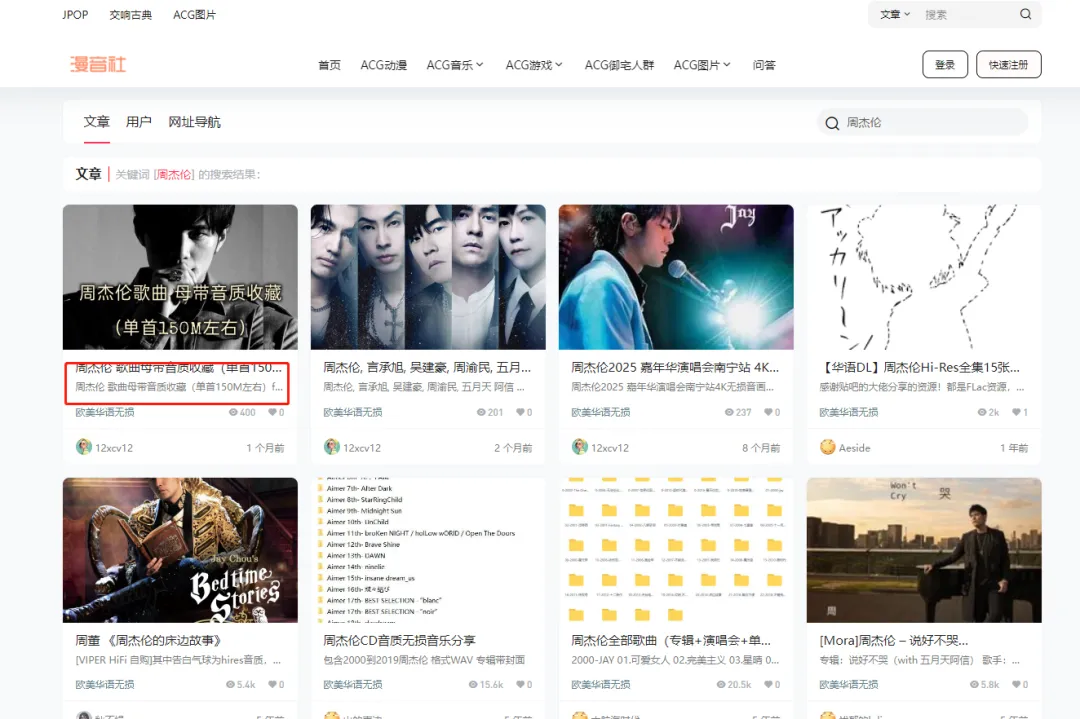The height and width of the screenshot is (719, 1080).
Task: Click 欧美华语无损 category under 周杰伦全部歌曲 post
Action: (x=601, y=685)
